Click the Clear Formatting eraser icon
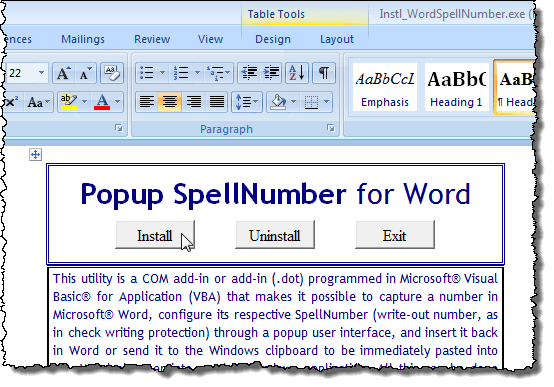The height and width of the screenshot is (387, 554). click(x=112, y=73)
